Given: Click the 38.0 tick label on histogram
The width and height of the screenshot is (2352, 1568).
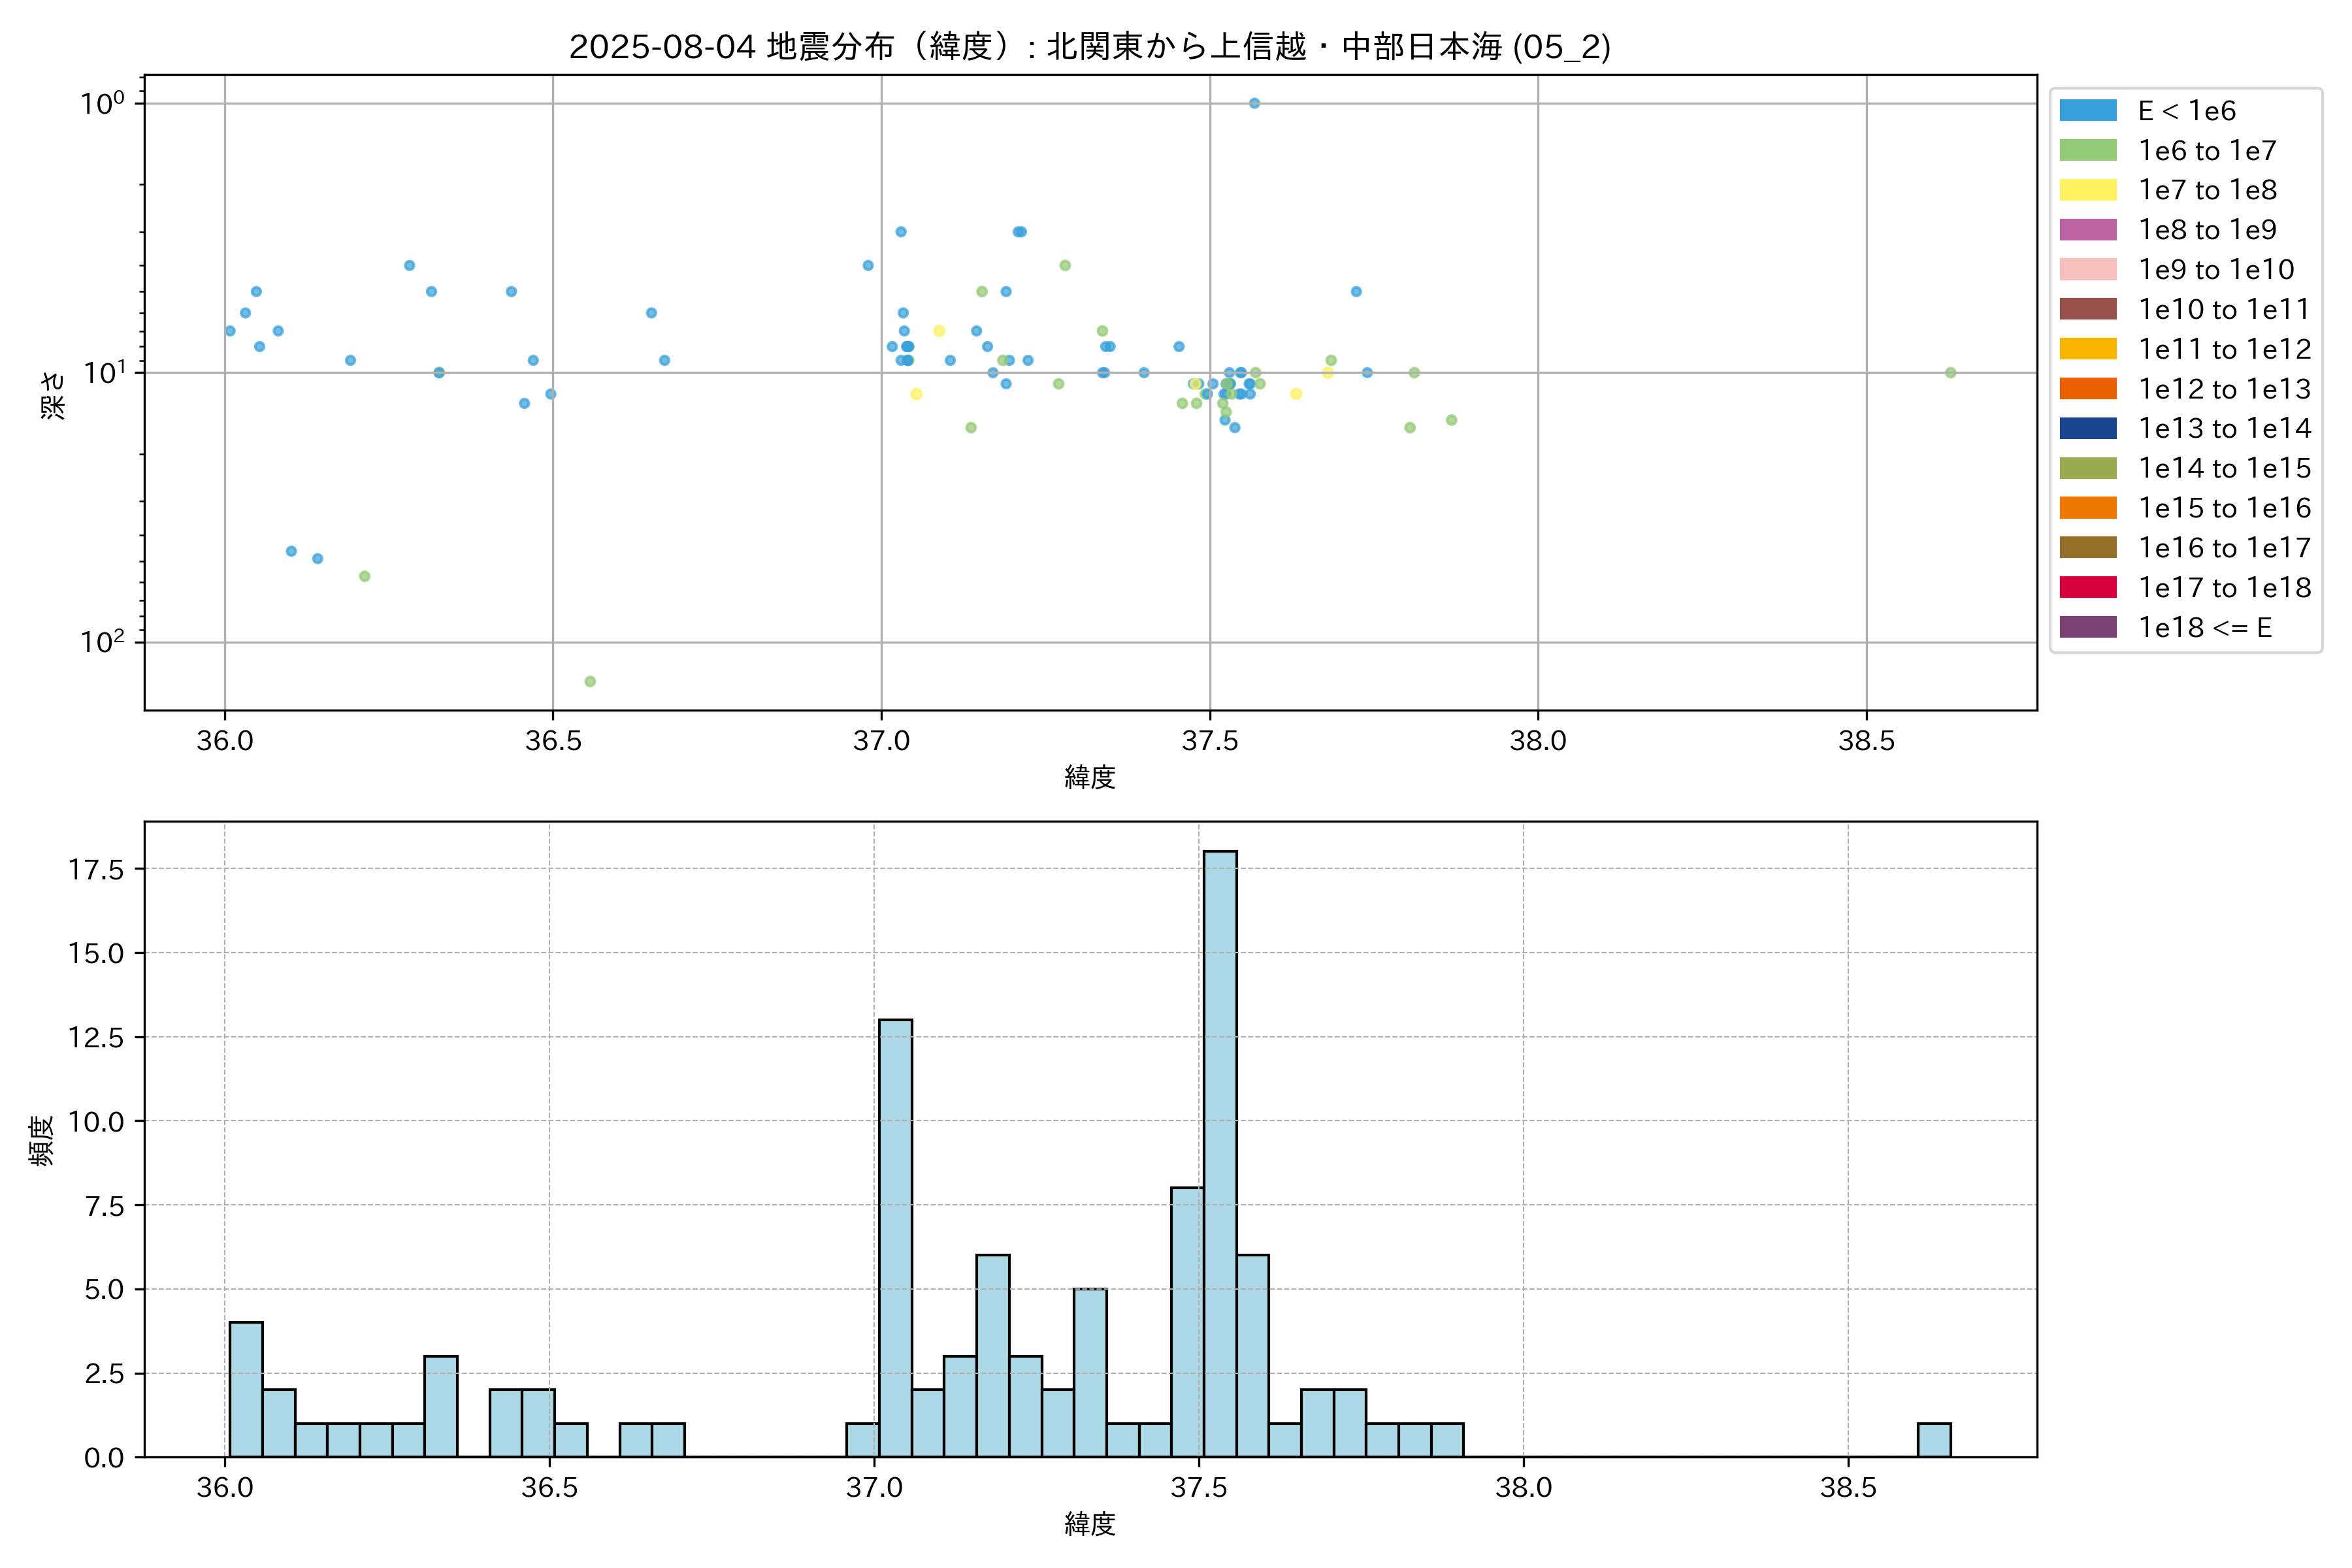Looking at the screenshot, I should click(x=1523, y=1487).
